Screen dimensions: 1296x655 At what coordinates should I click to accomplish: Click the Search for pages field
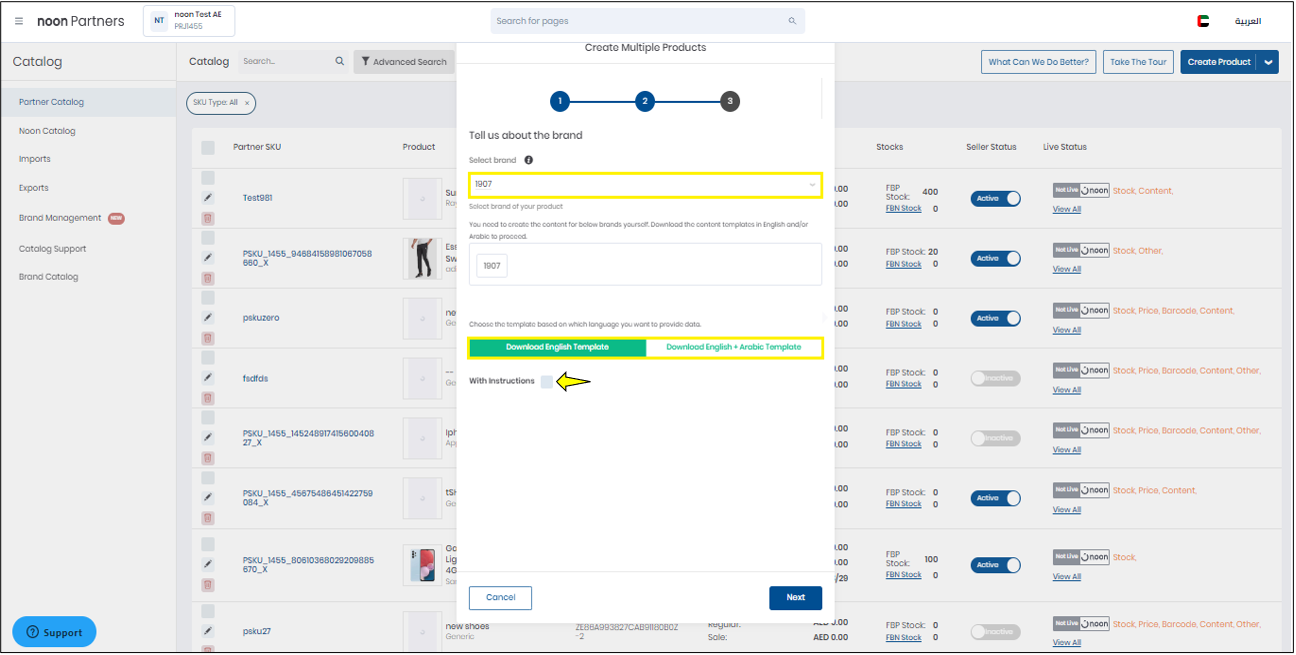tap(640, 21)
